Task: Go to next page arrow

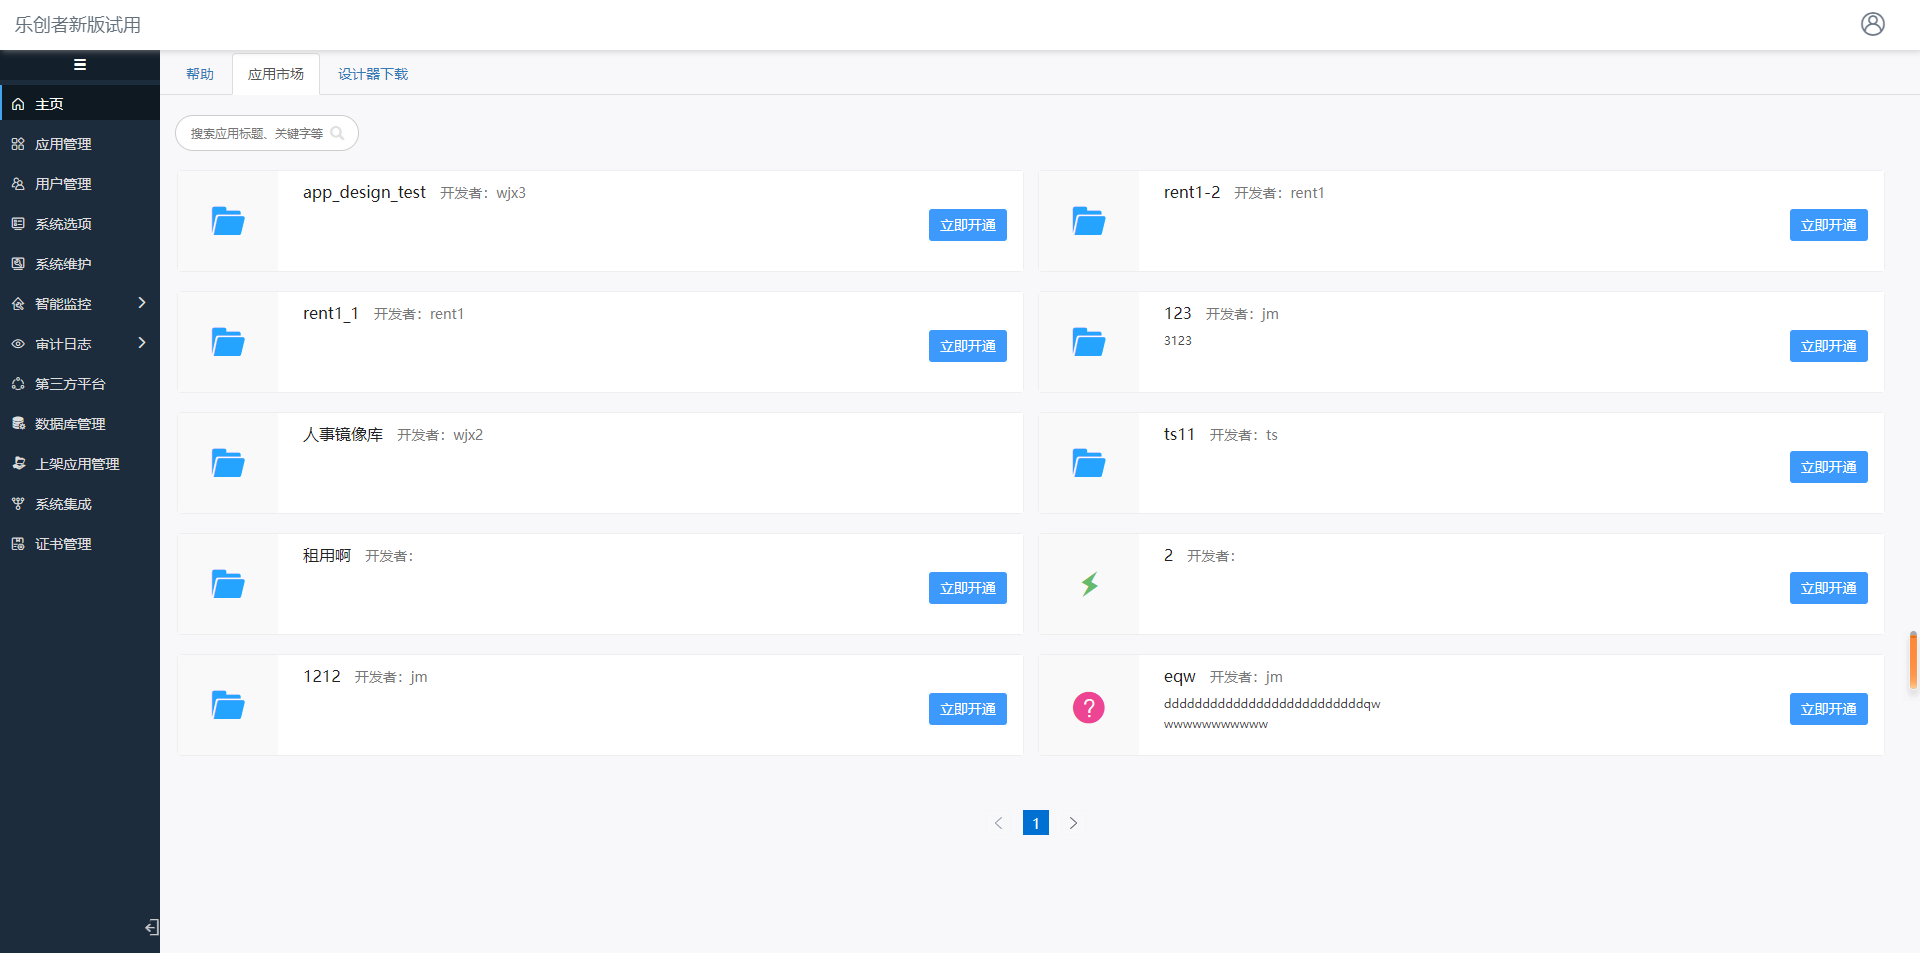Action: (1073, 823)
